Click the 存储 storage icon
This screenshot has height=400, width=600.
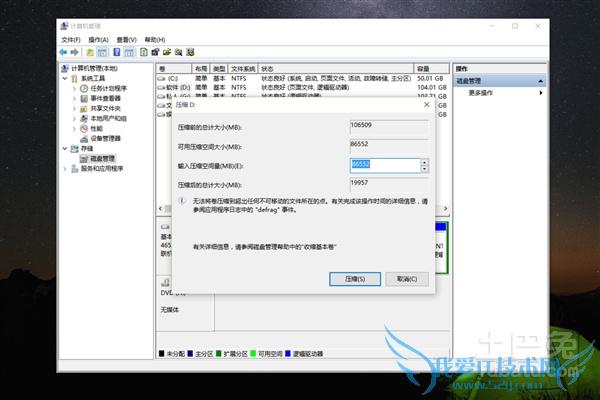tap(74, 149)
